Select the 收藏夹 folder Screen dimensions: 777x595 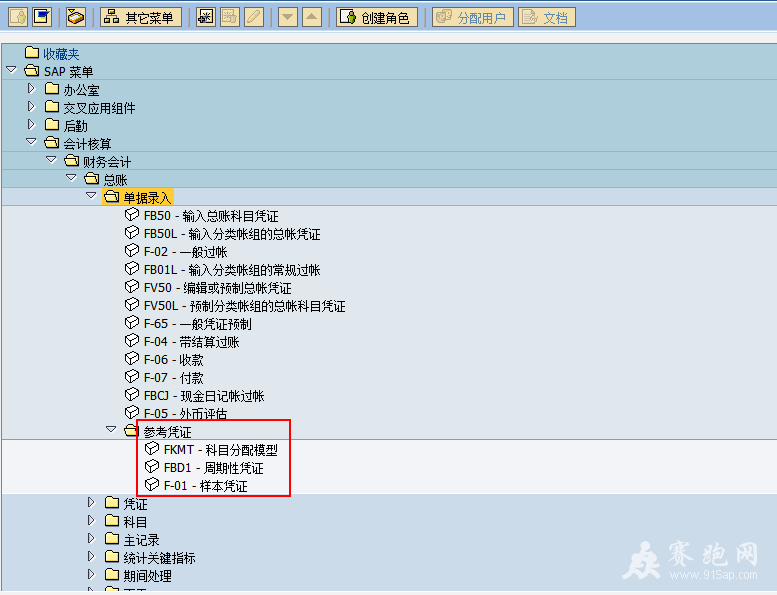click(53, 53)
